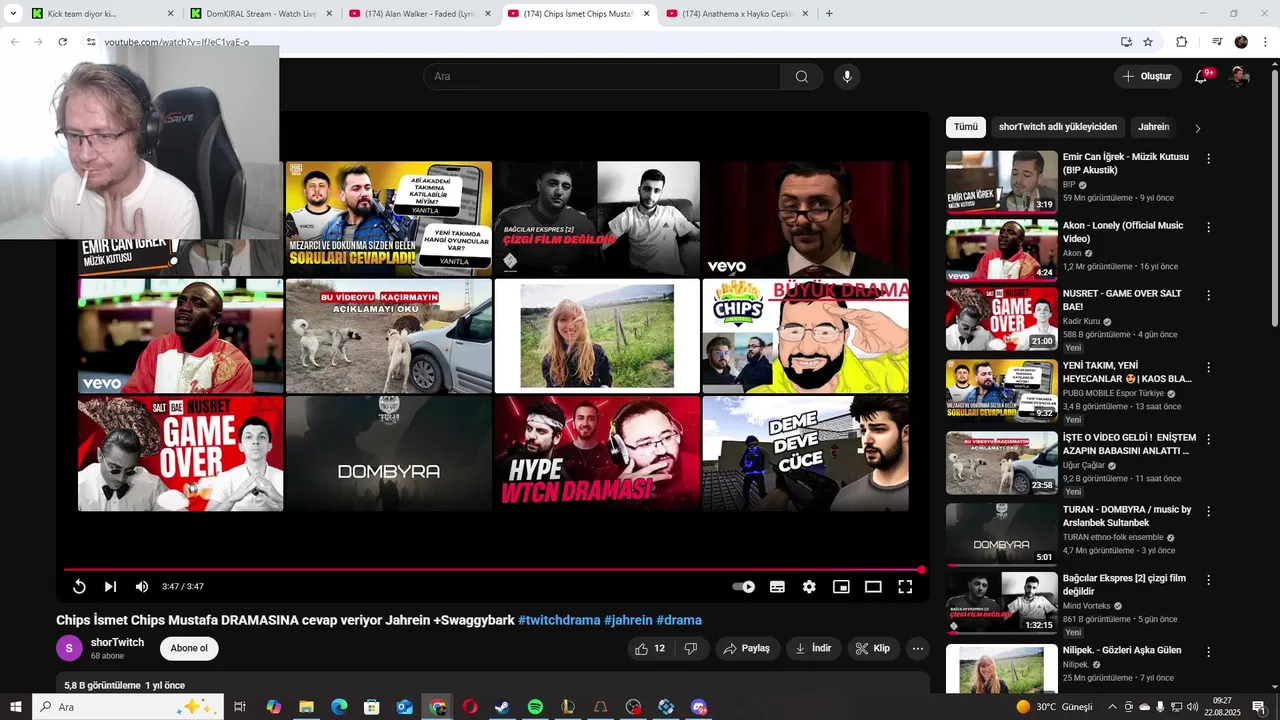This screenshot has height=720, width=1280.
Task: Create a clip with Klip button
Action: [x=873, y=649]
